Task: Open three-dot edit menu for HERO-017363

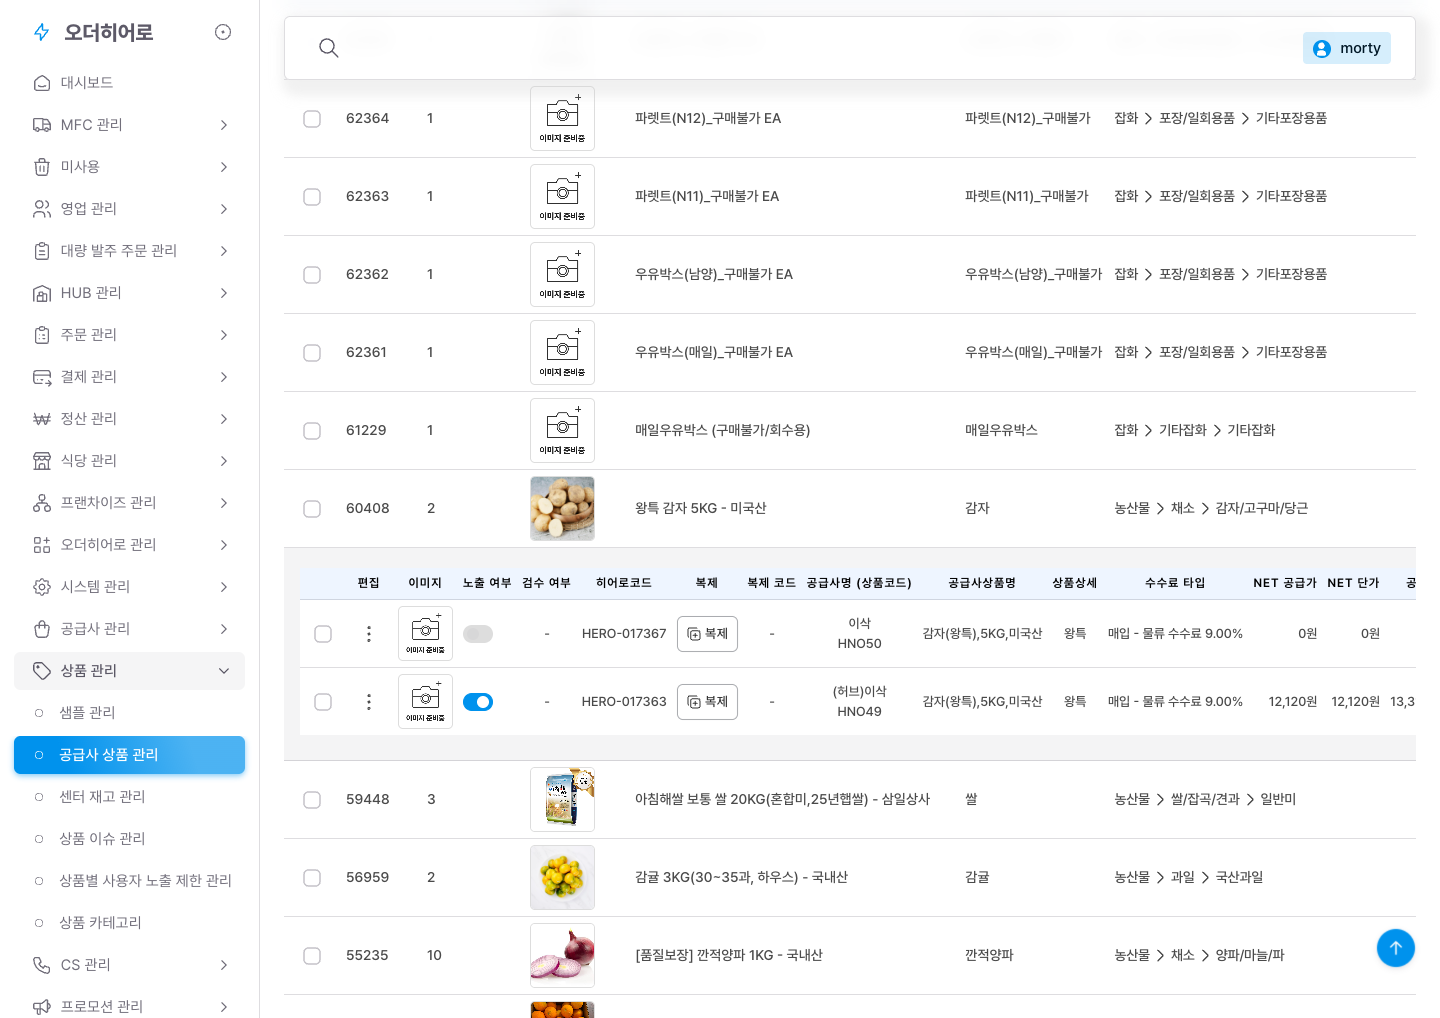Action: pos(369,702)
